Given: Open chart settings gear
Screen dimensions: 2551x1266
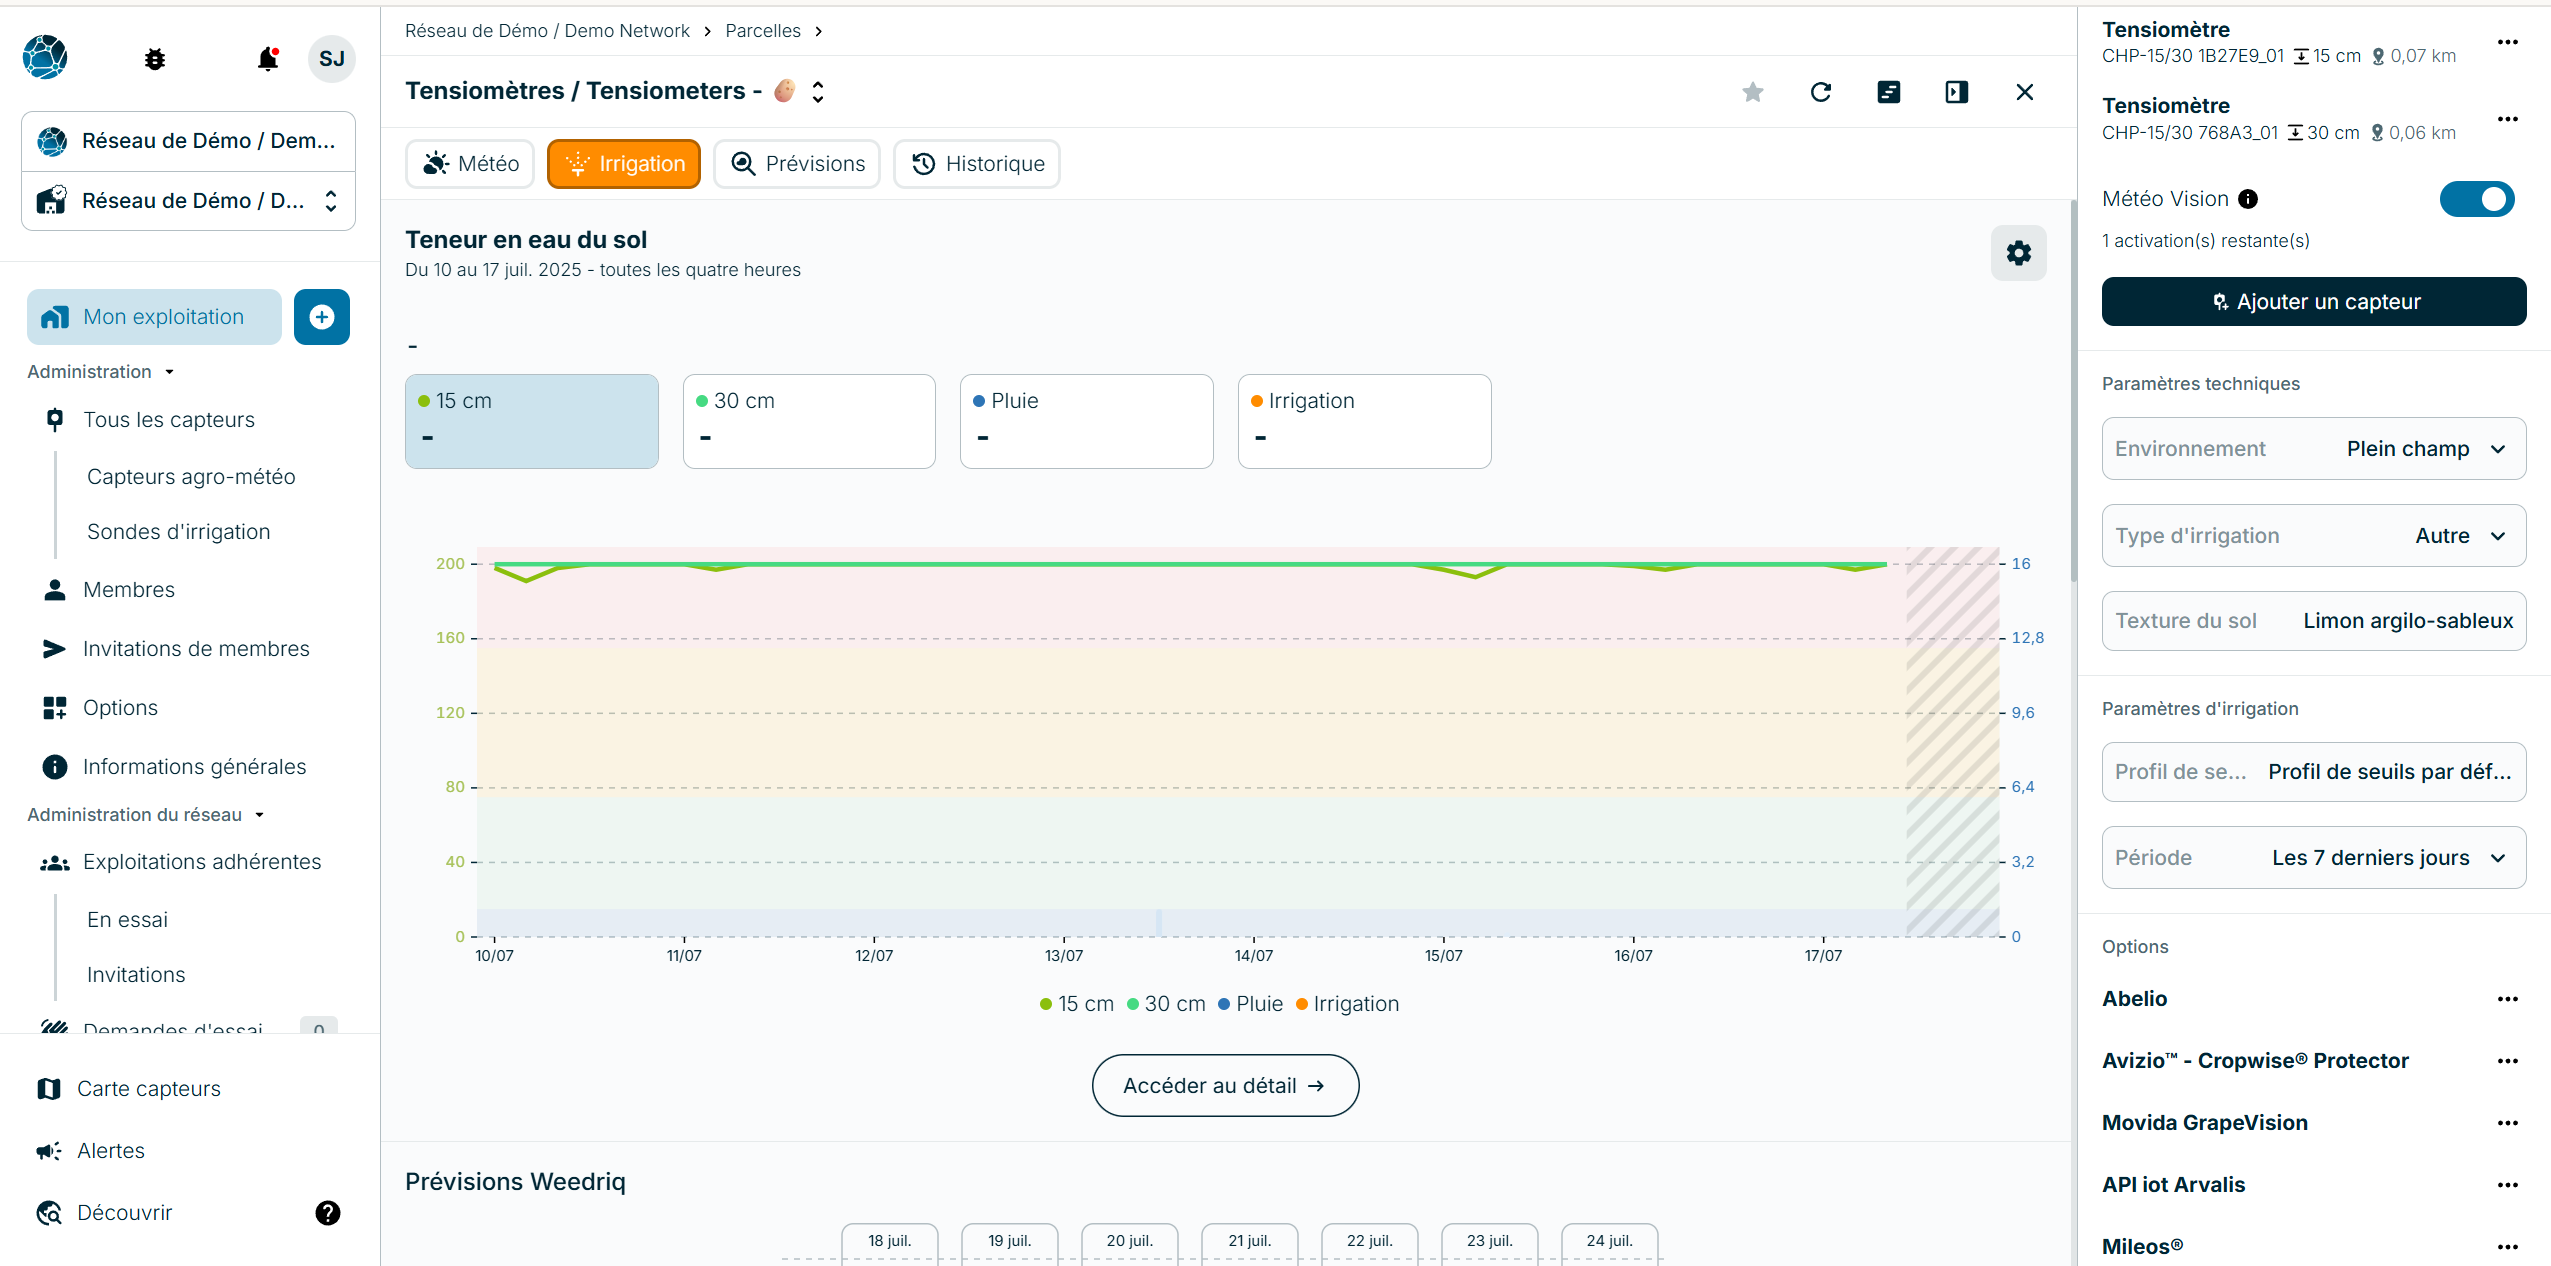Looking at the screenshot, I should coord(2019,253).
